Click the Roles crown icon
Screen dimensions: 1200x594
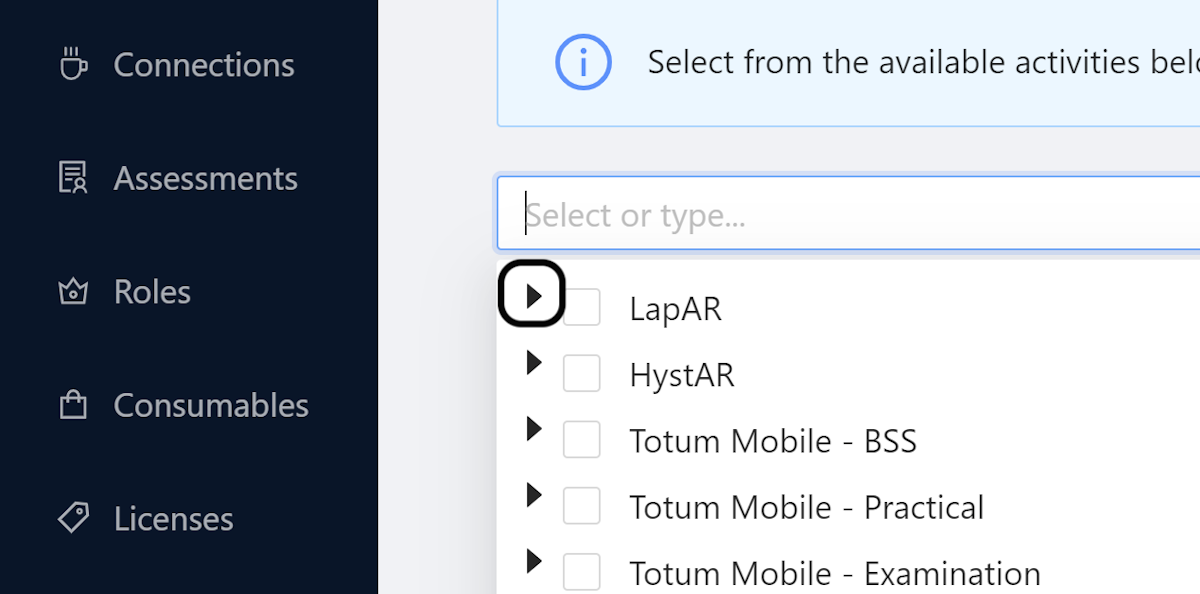pyautogui.click(x=73, y=292)
